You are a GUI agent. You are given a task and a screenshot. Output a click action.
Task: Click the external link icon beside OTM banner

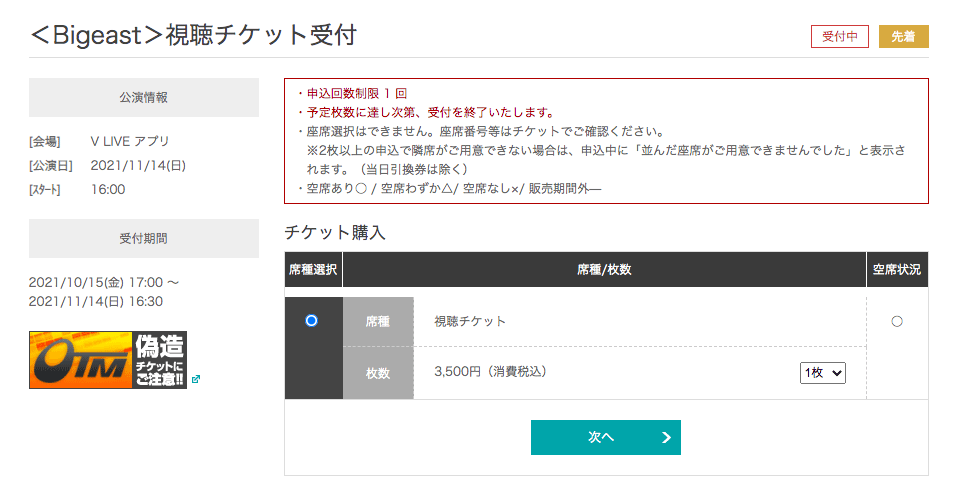click(196, 379)
